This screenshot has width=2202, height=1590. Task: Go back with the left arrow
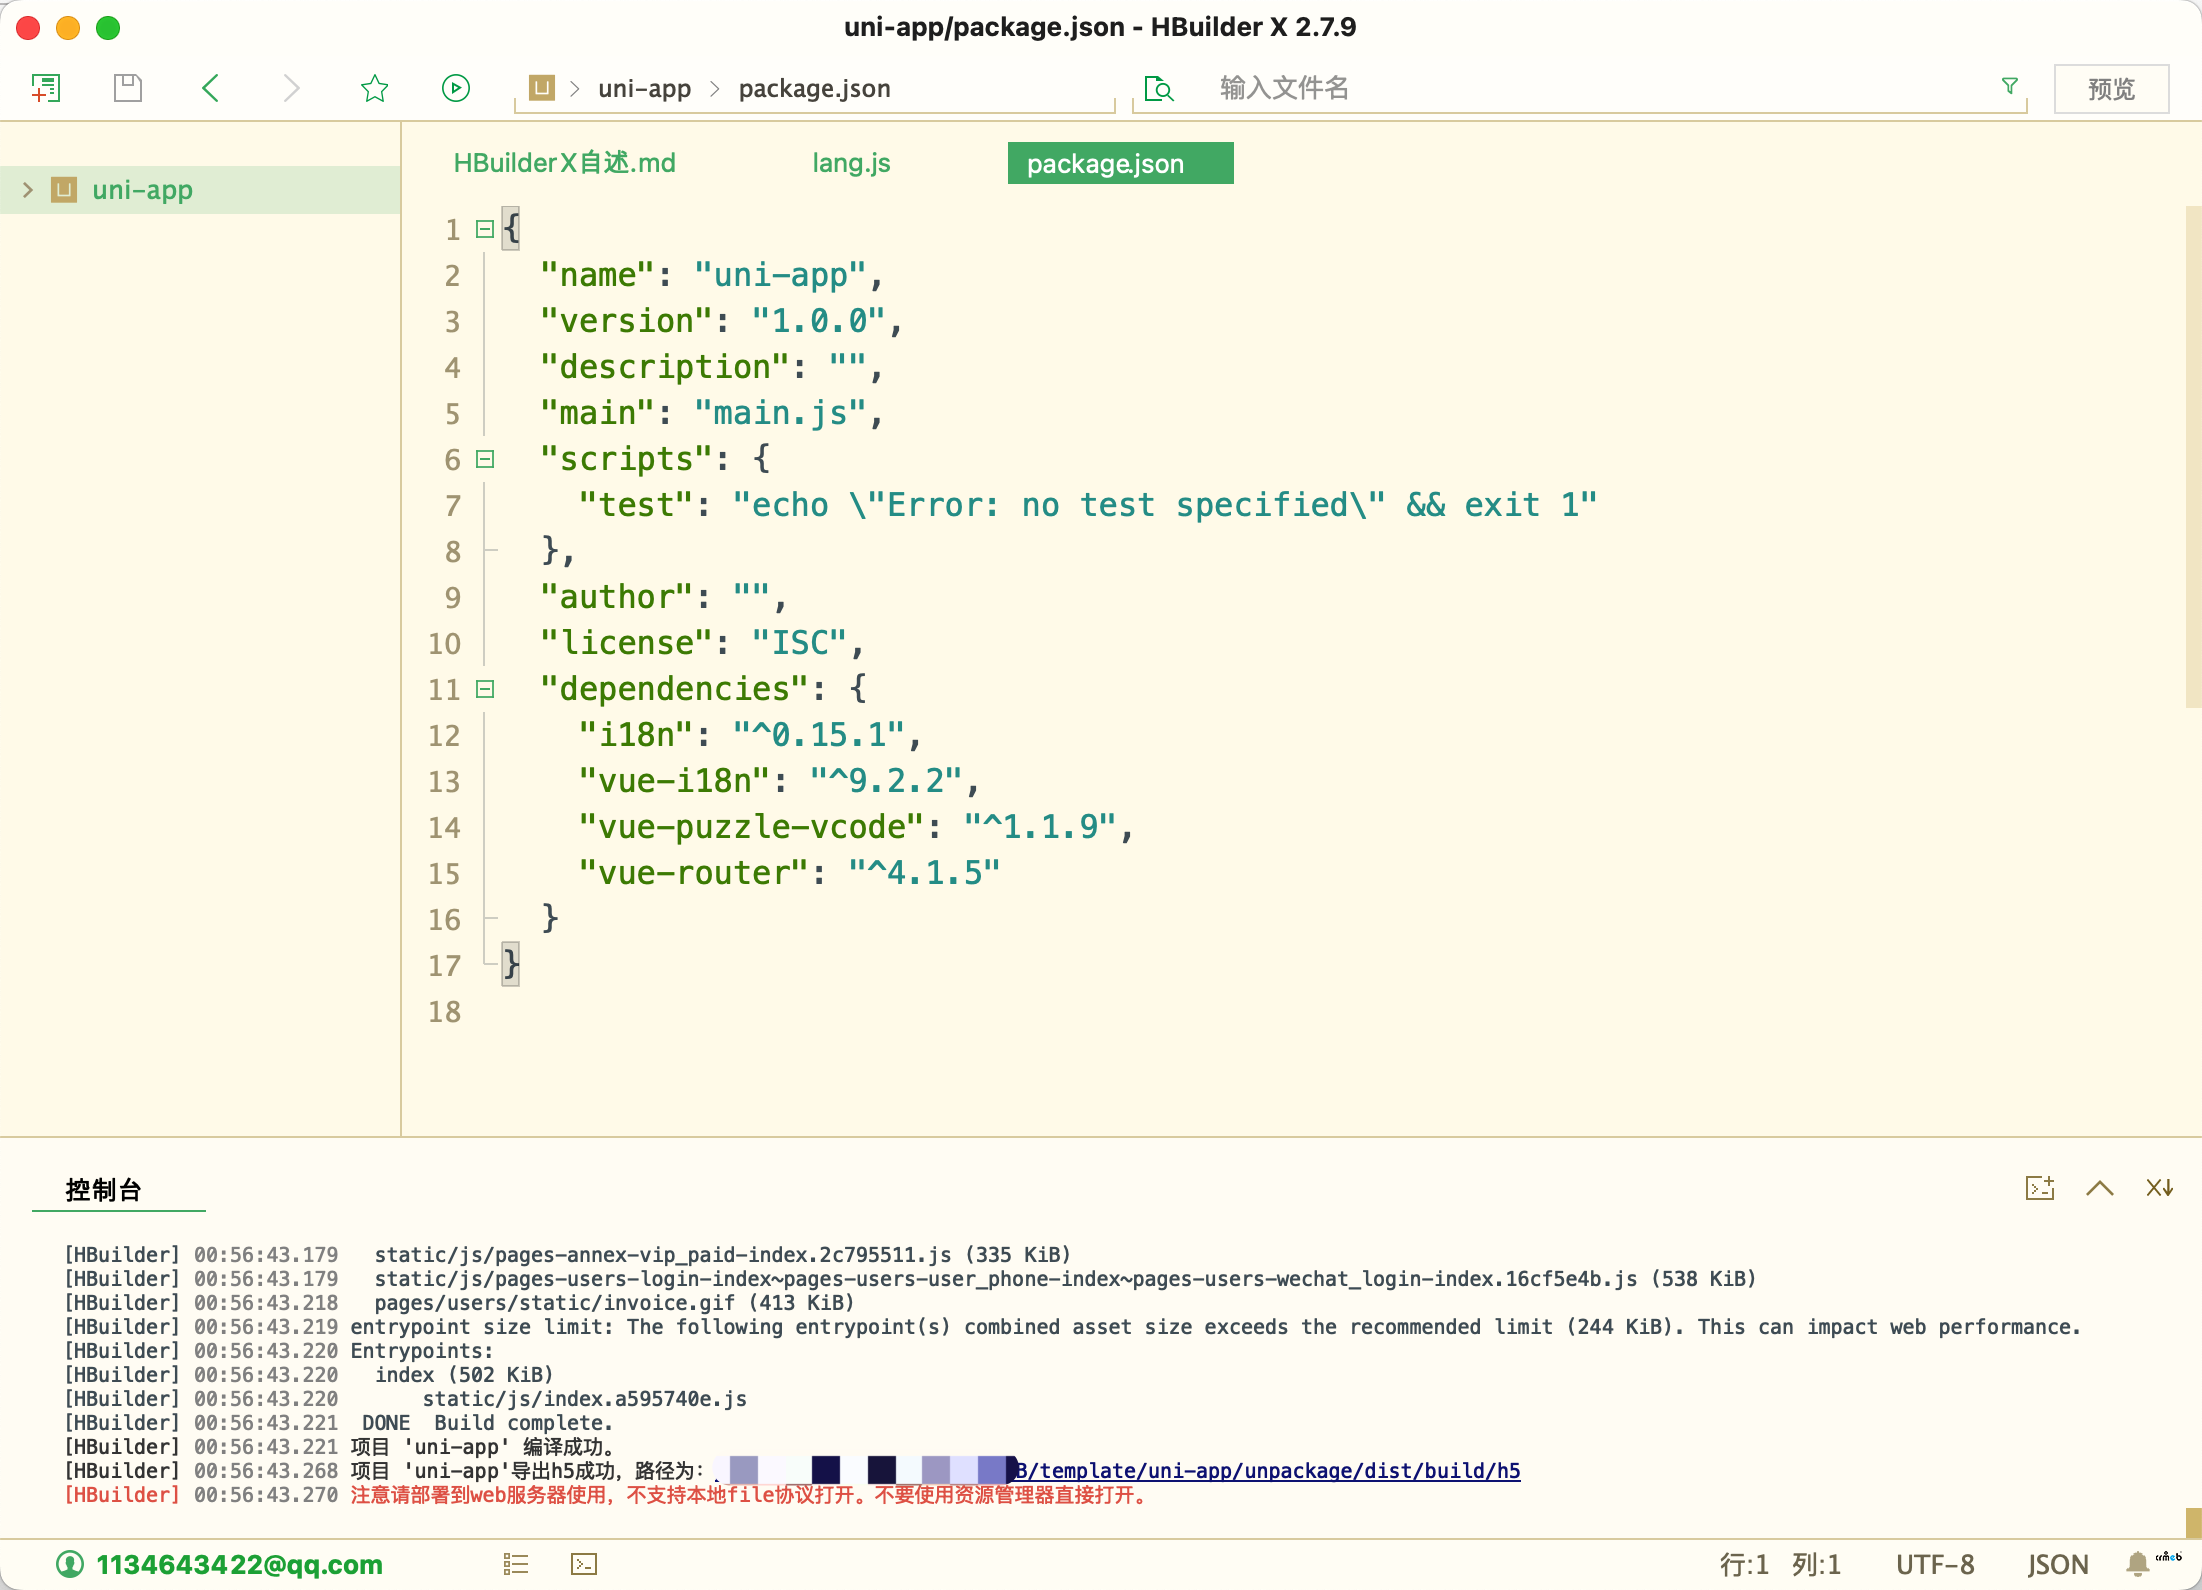pos(210,88)
